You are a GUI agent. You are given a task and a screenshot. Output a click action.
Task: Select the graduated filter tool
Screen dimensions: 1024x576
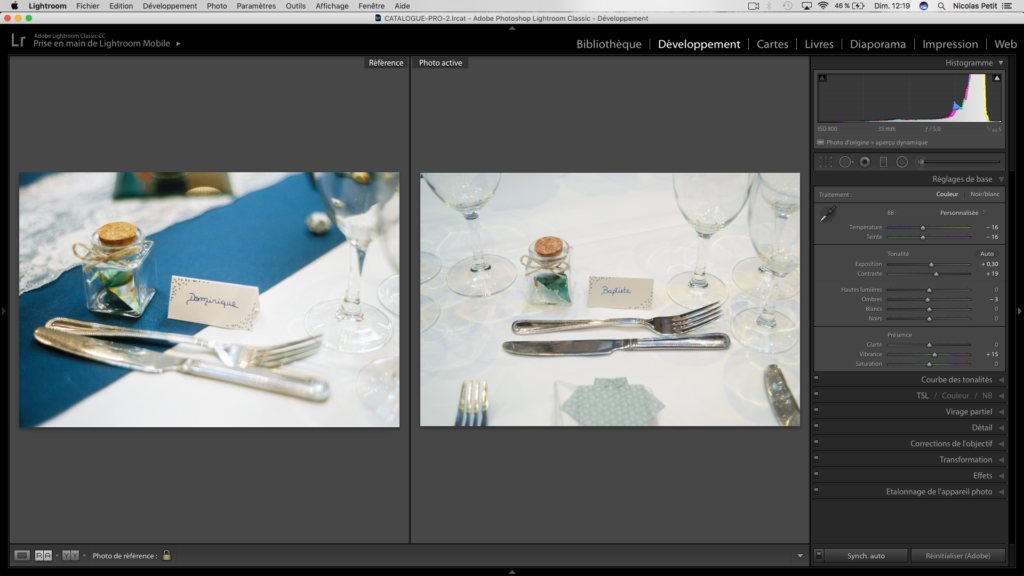click(883, 162)
